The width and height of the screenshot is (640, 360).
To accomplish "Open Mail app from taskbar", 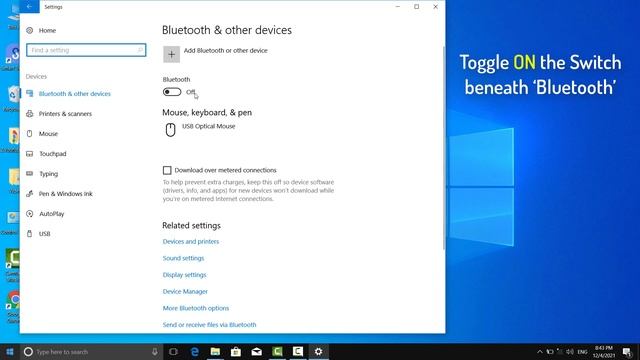I will click(x=256, y=351).
